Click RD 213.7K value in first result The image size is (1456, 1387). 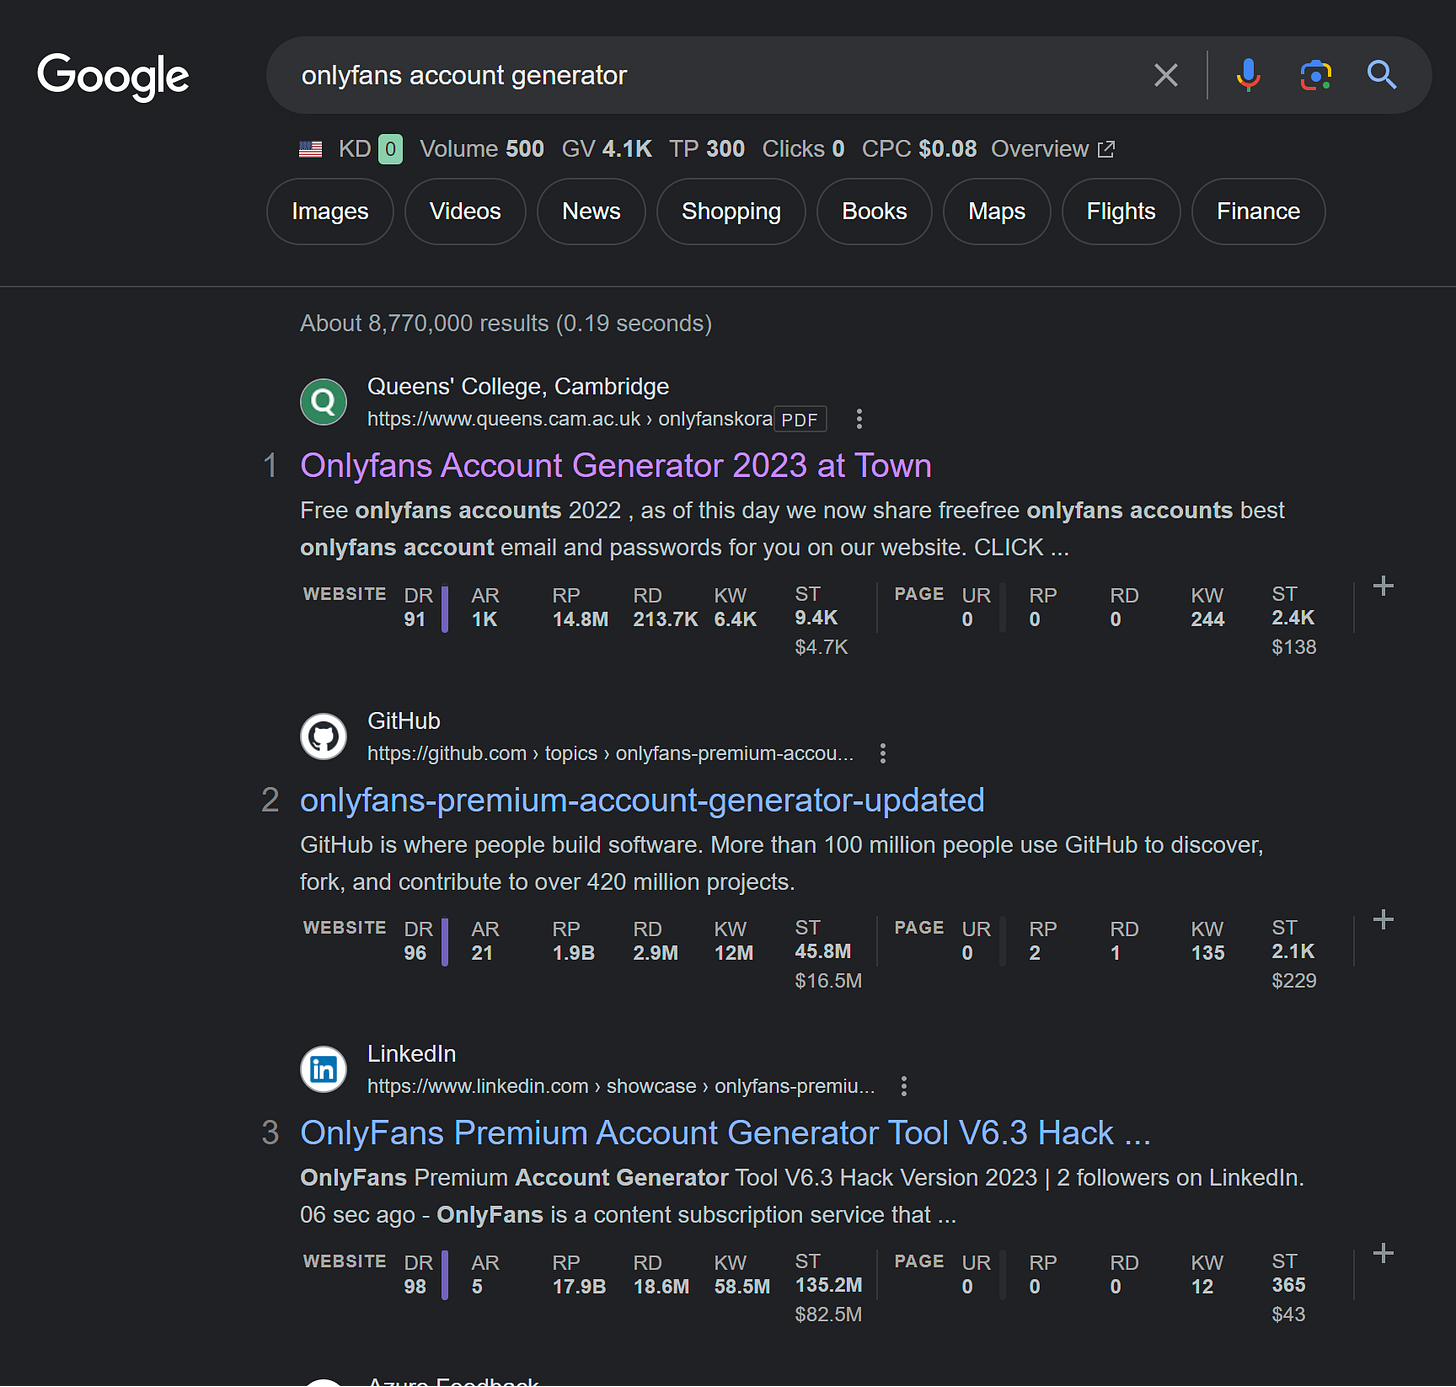pyautogui.click(x=665, y=620)
